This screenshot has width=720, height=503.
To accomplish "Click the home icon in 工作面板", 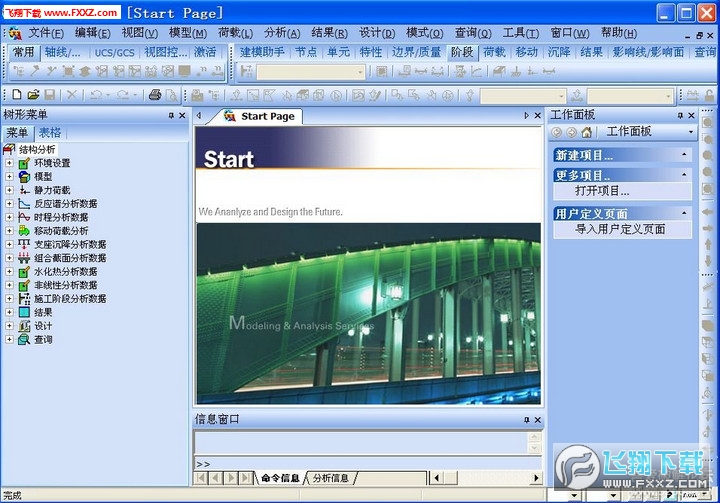I will click(587, 132).
